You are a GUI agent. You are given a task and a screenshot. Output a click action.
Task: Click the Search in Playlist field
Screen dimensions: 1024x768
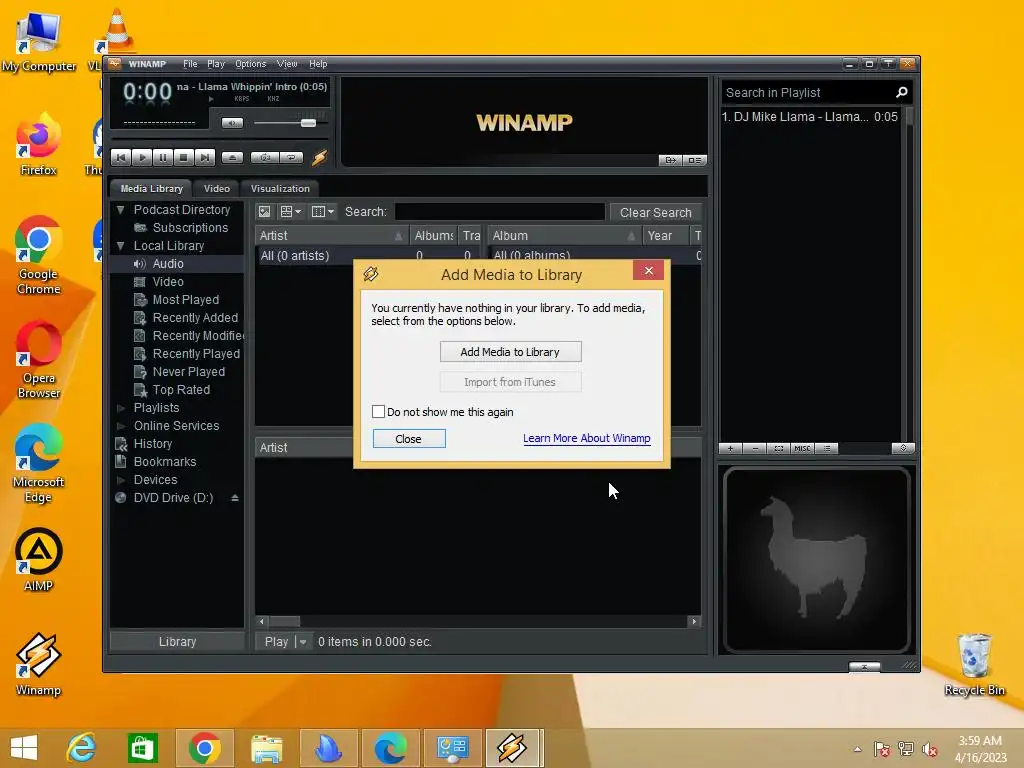[808, 93]
